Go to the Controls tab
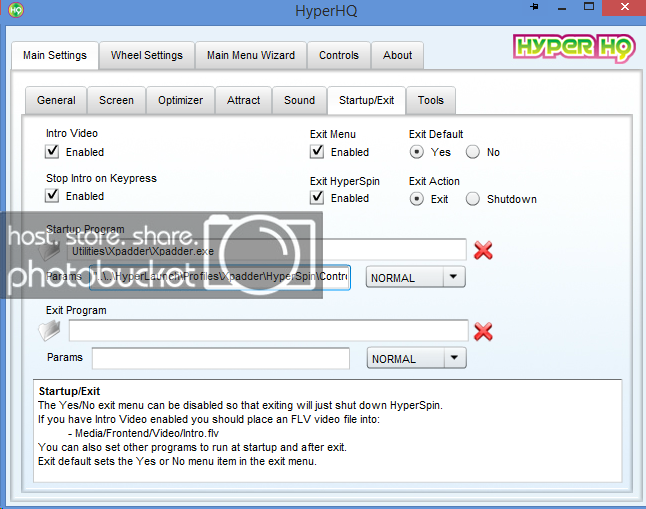Screen dimensions: 646x509 pyautogui.click(x=339, y=55)
